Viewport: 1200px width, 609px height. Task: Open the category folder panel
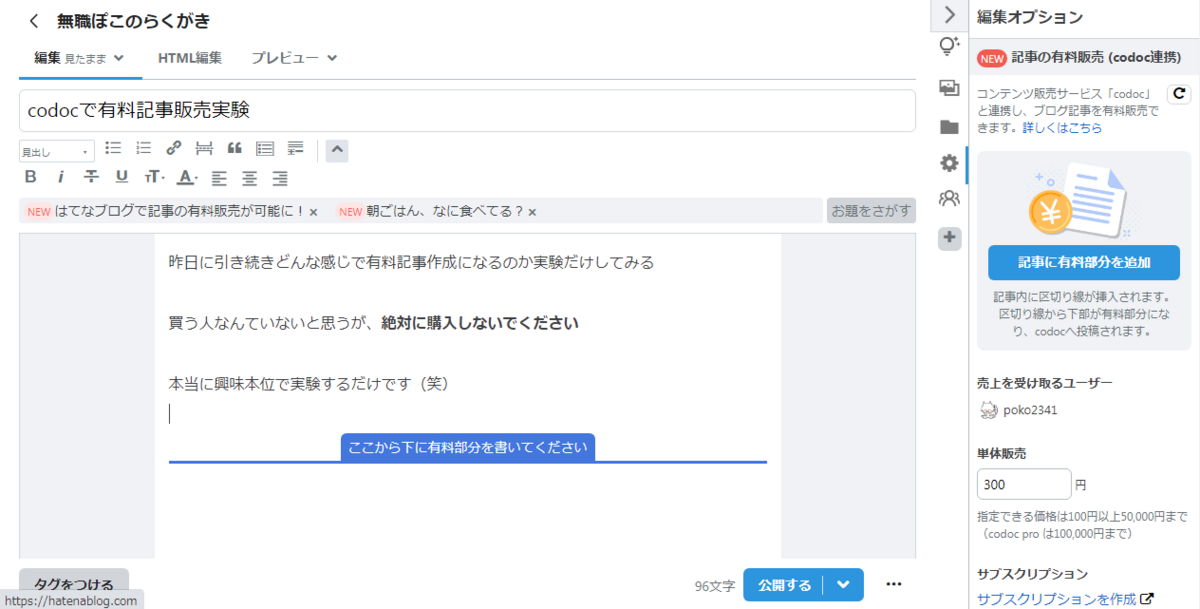(949, 127)
